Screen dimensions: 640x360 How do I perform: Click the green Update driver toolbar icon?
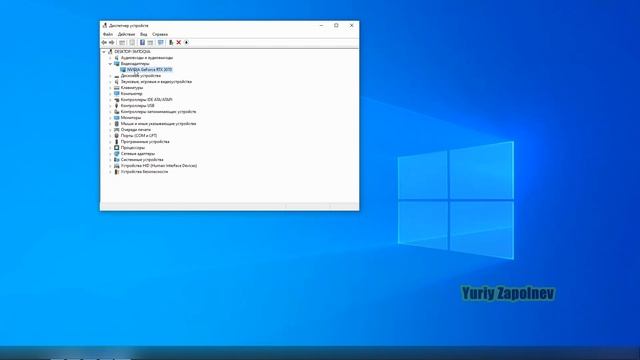(x=171, y=42)
